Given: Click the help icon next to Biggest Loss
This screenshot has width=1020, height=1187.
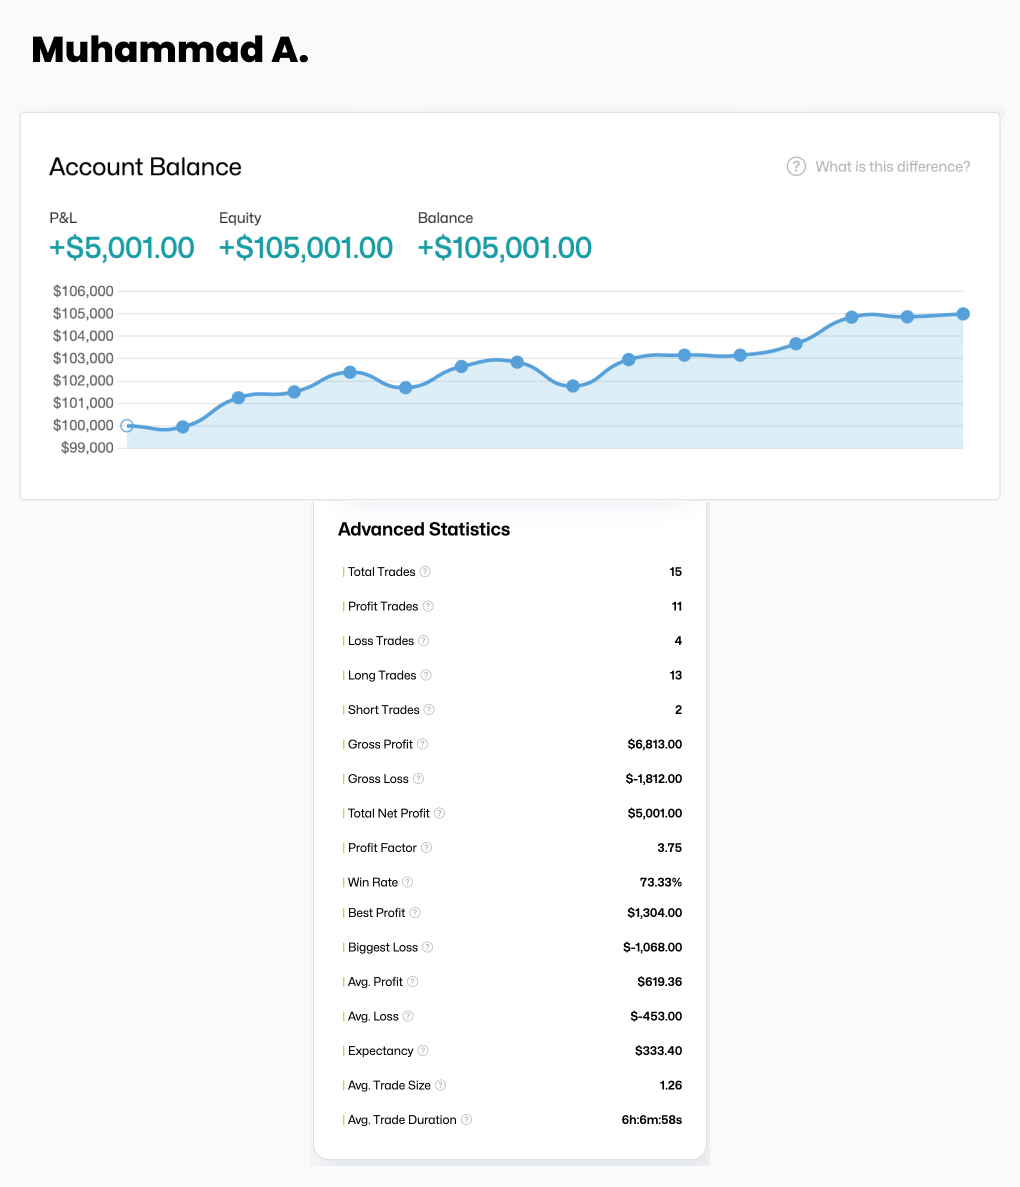Looking at the screenshot, I should pyautogui.click(x=427, y=947).
